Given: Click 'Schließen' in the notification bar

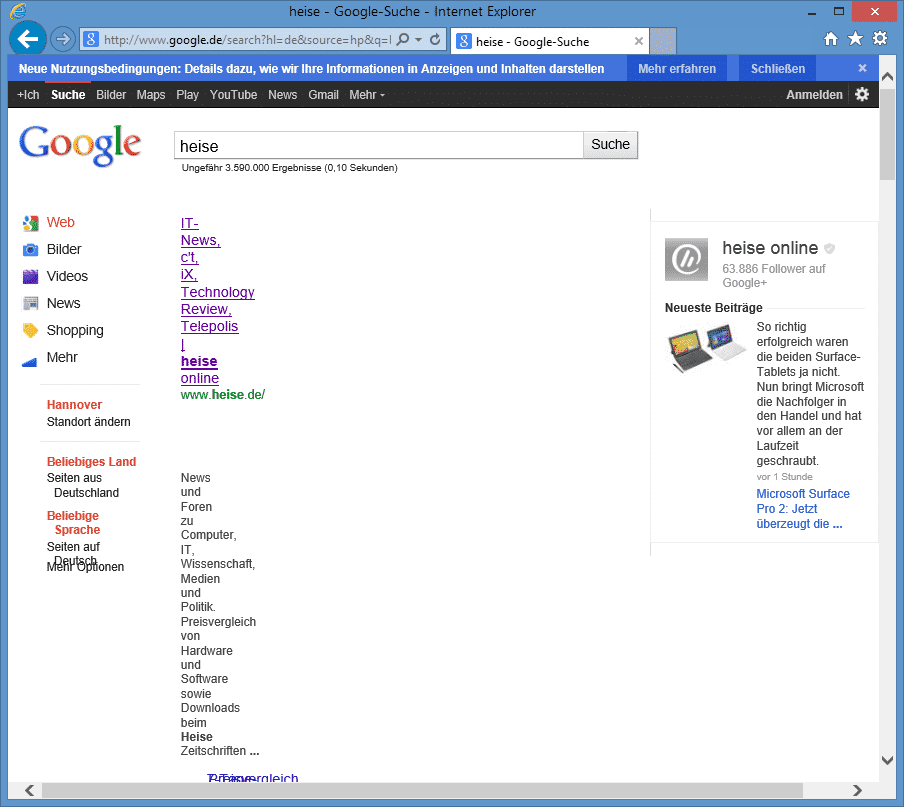Looking at the screenshot, I should click(x=777, y=69).
